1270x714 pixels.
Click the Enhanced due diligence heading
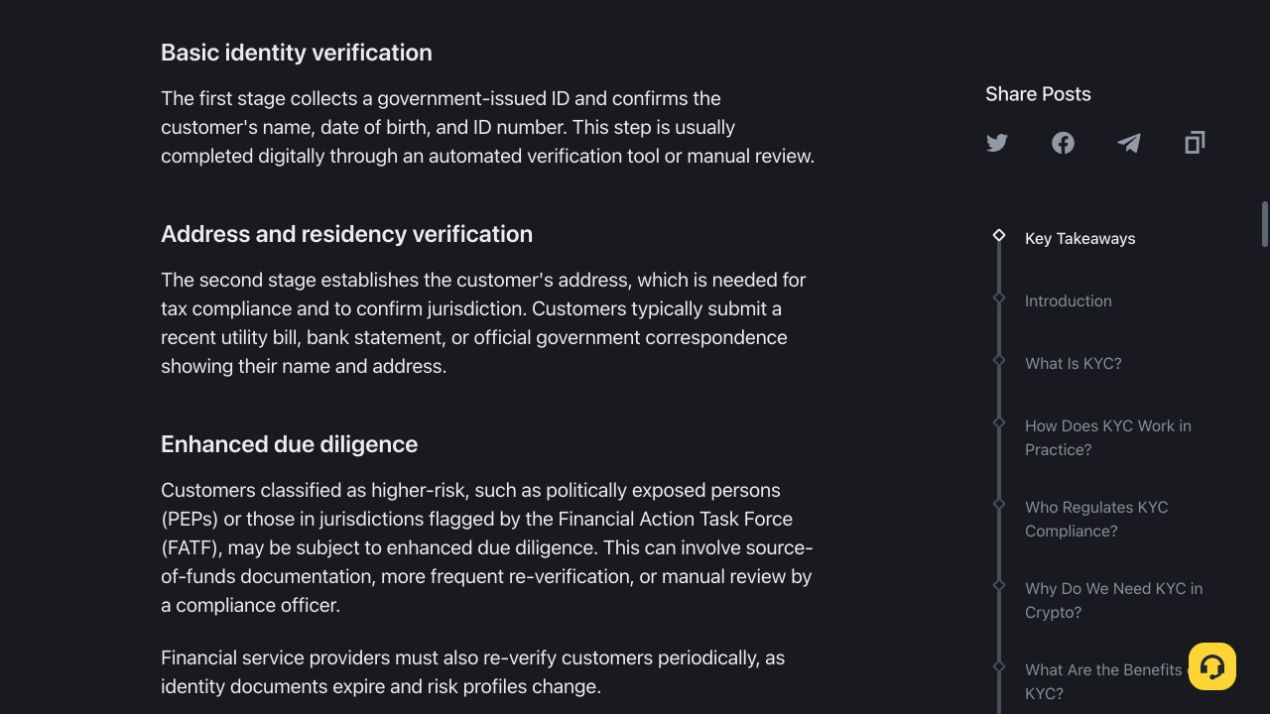(289, 444)
